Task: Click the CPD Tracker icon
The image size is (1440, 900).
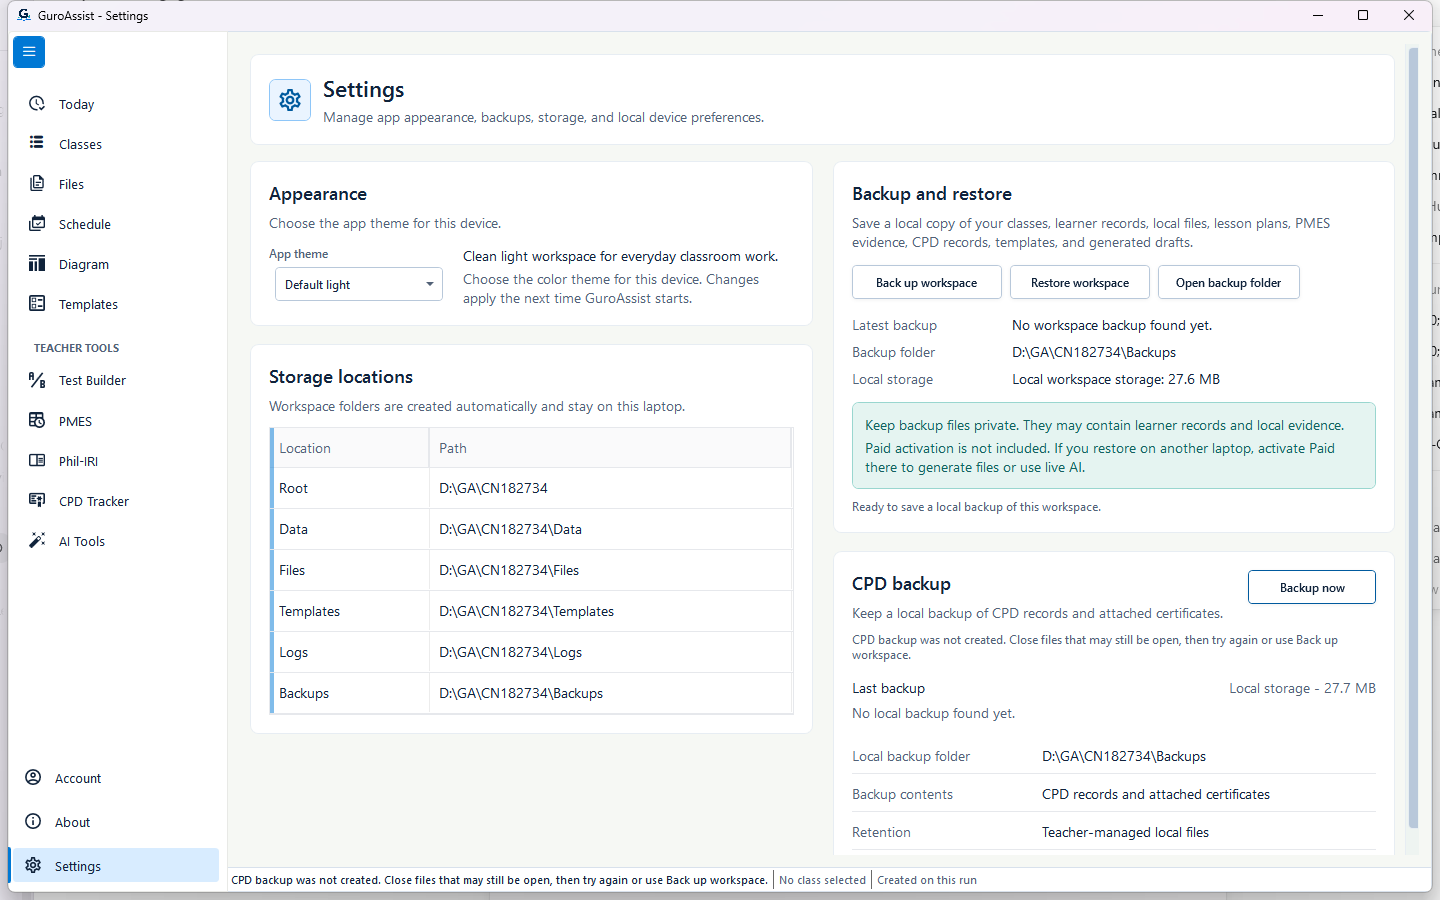Action: pyautogui.click(x=37, y=500)
